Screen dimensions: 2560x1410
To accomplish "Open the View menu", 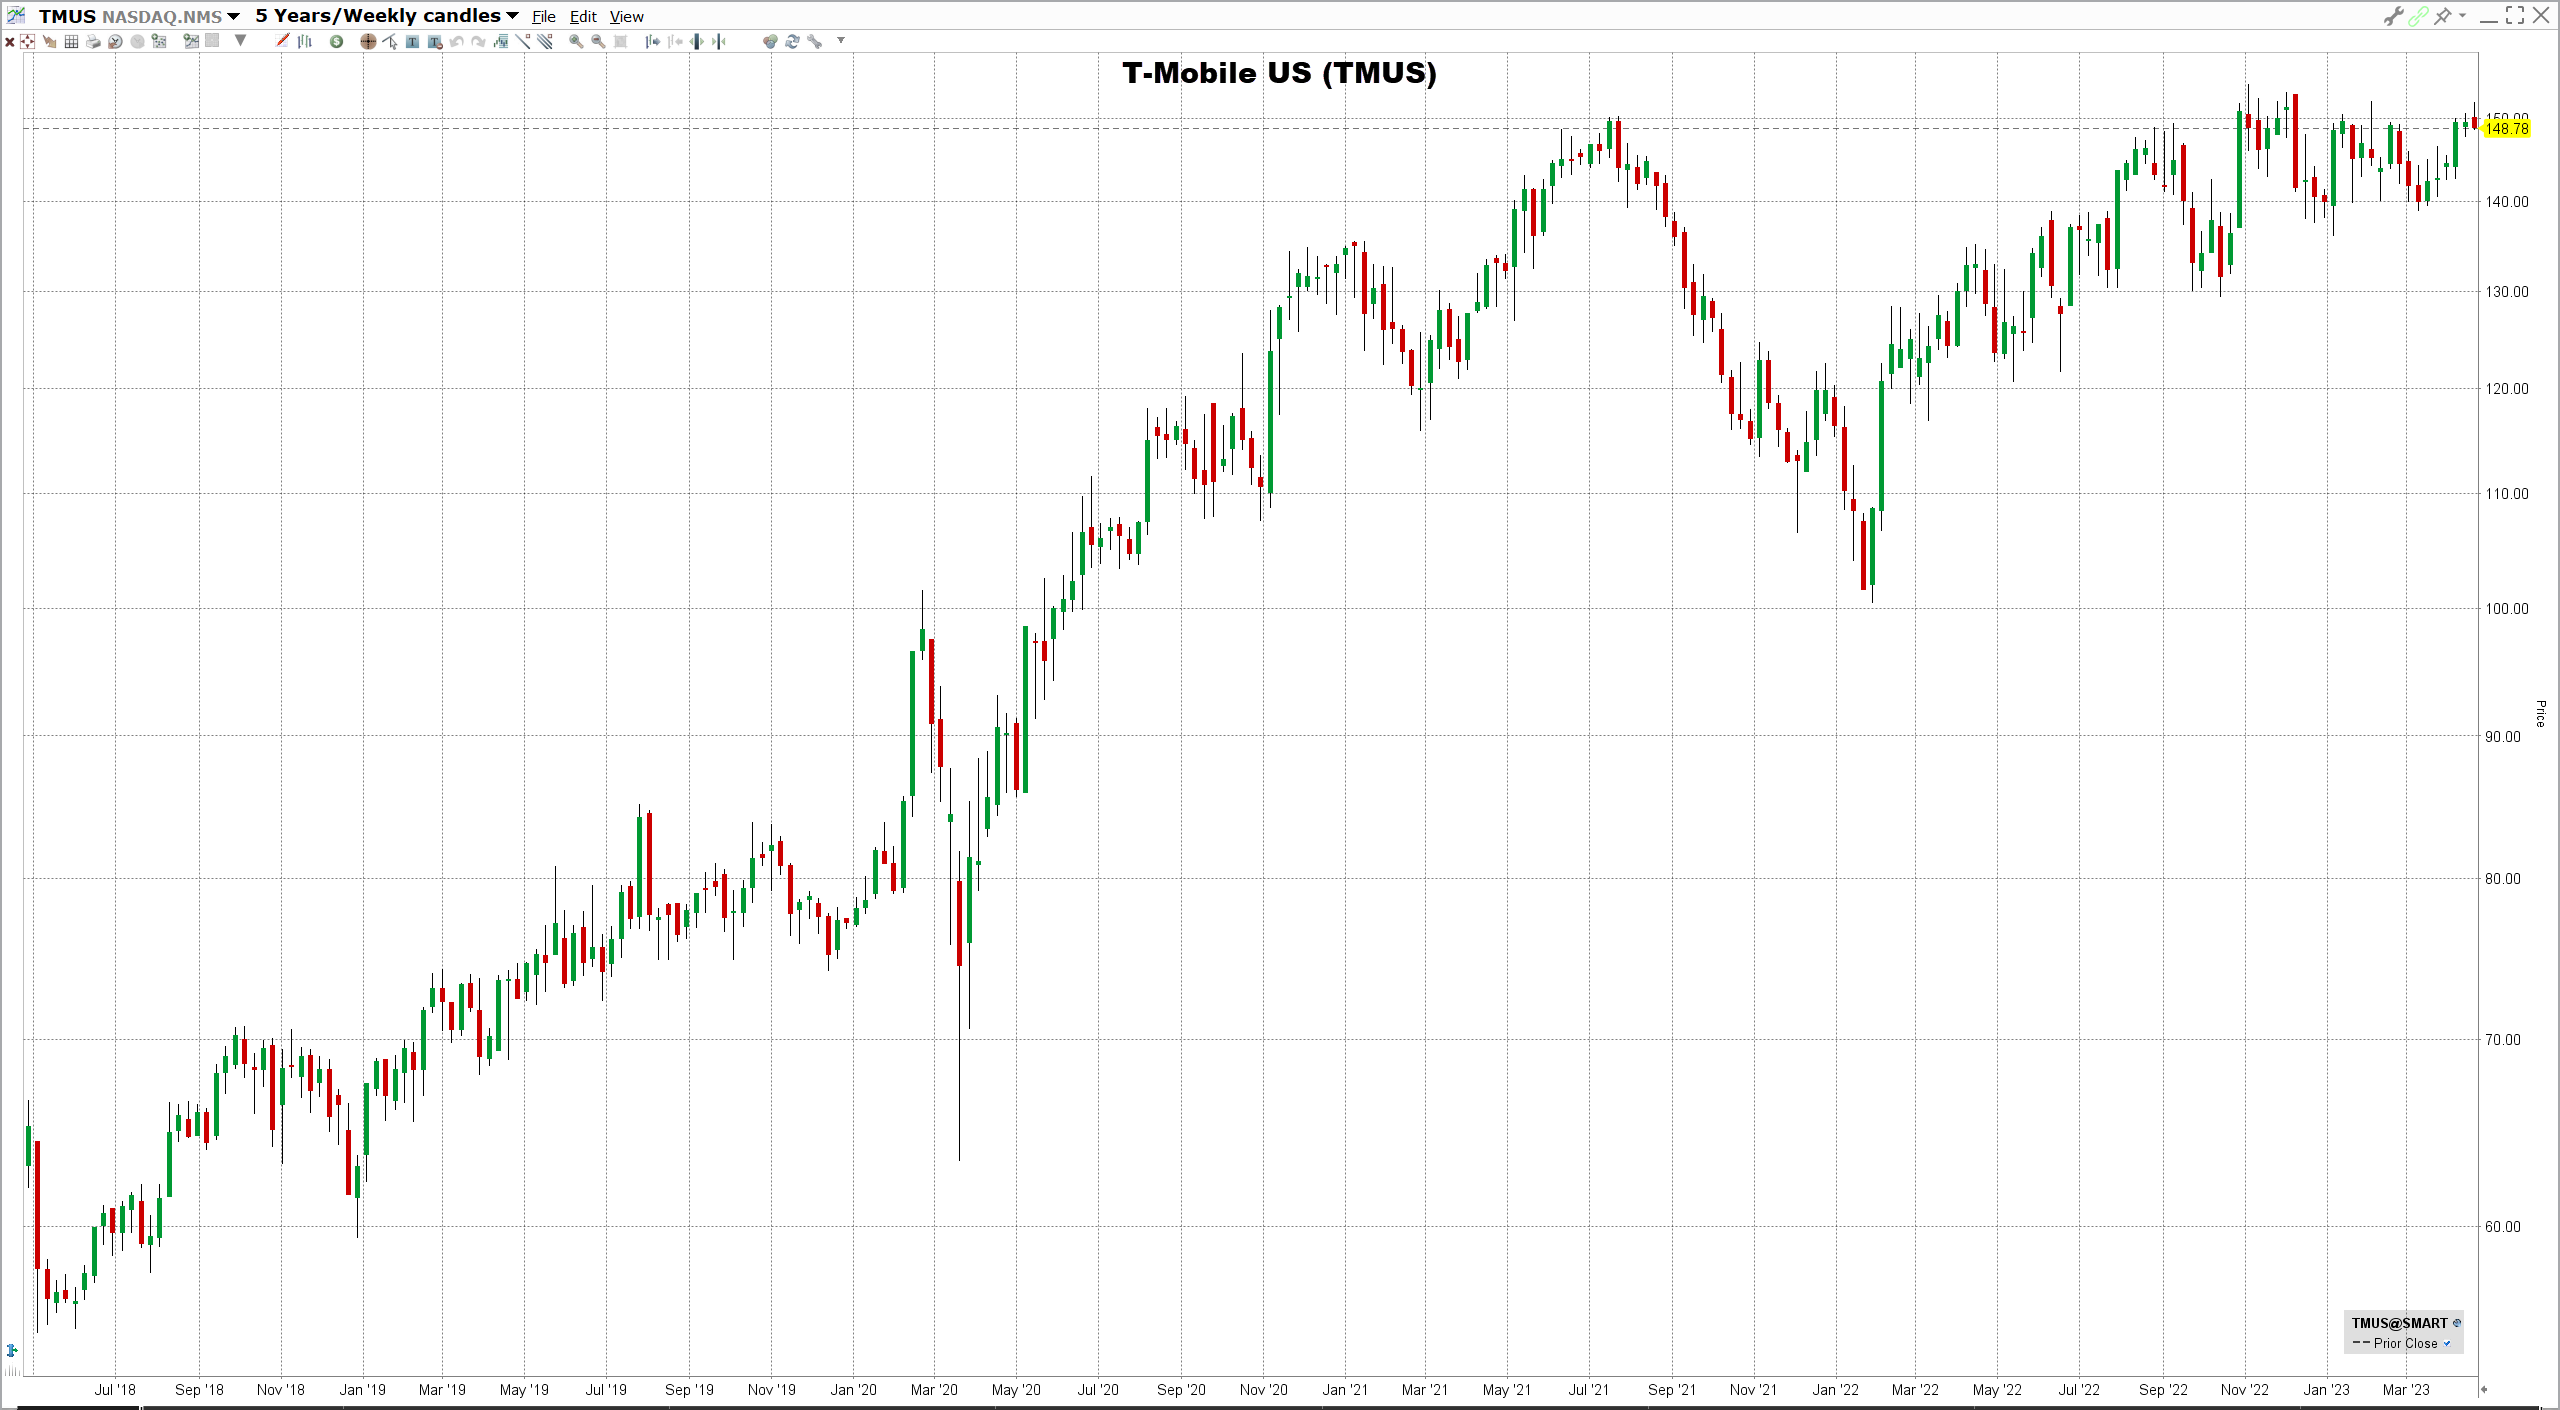I will [627, 17].
